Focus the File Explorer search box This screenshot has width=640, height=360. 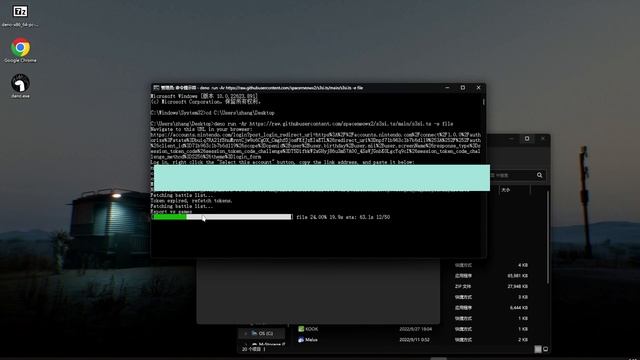click(518, 175)
